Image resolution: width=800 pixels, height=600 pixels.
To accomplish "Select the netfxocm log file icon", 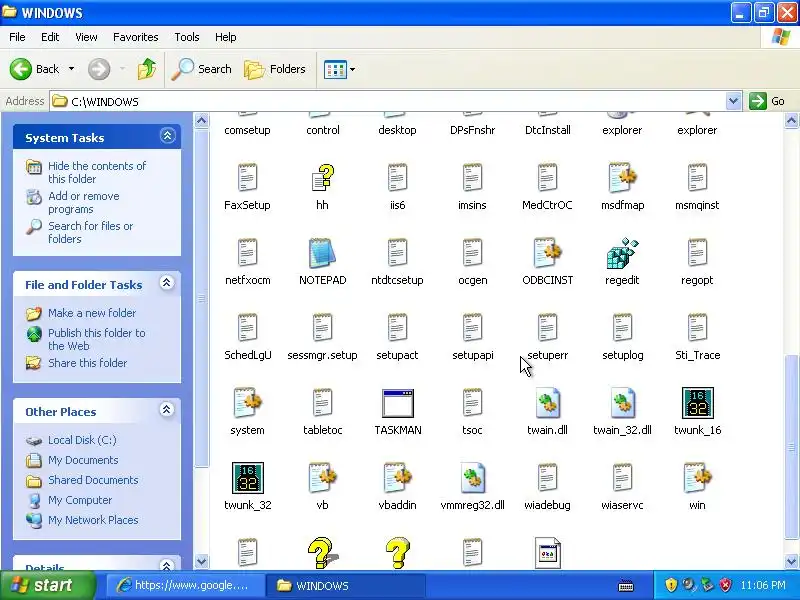I will tap(247, 253).
